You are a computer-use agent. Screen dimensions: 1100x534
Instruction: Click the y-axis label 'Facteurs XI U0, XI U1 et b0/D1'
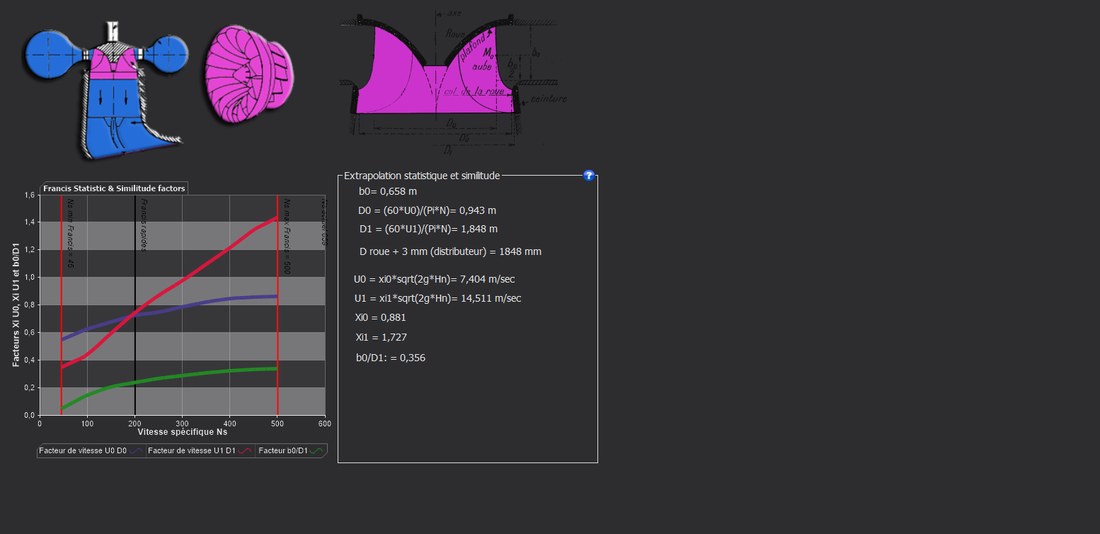[x=15, y=305]
